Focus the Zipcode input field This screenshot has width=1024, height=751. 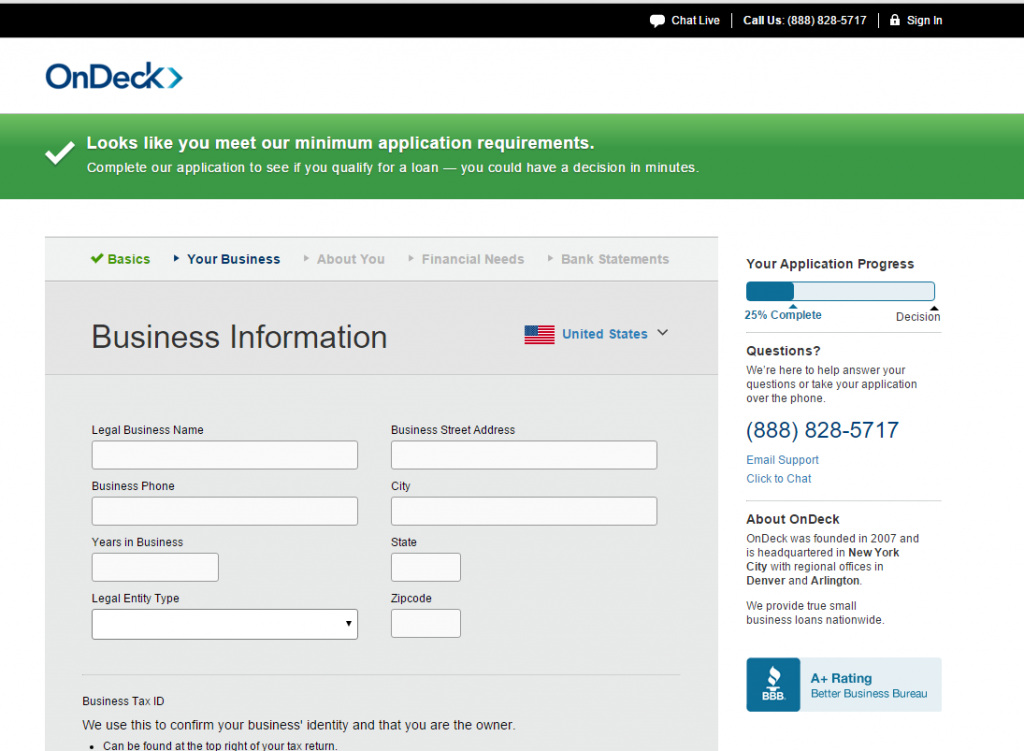426,624
